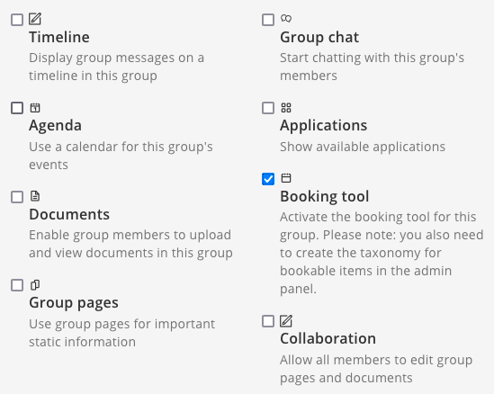Click "Activate the booking tool" description text
494x394 pixels.
(382, 253)
